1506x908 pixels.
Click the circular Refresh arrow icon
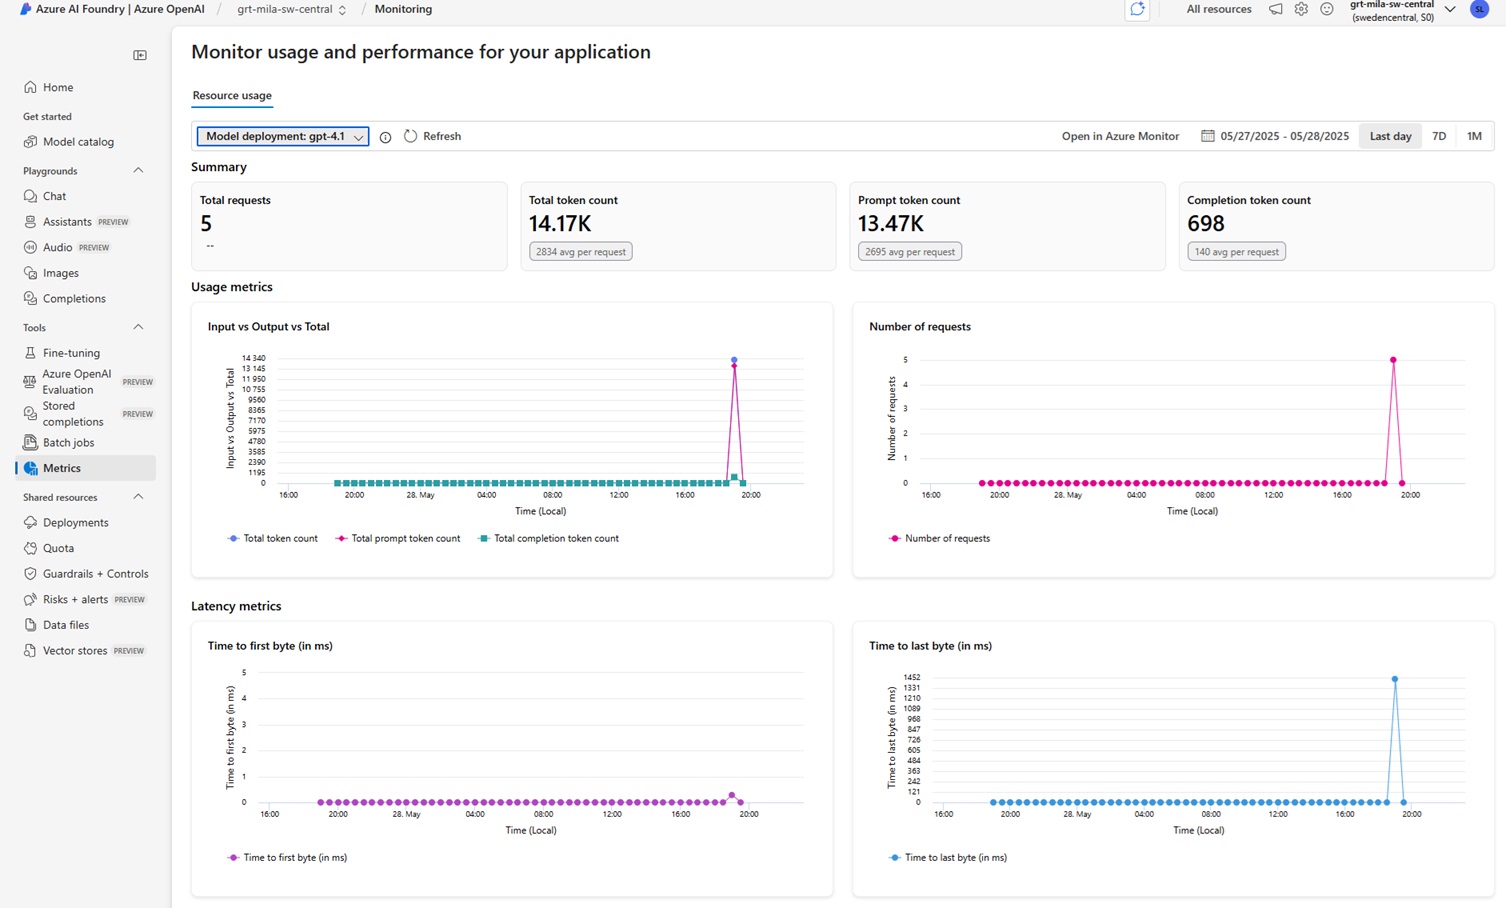point(410,136)
